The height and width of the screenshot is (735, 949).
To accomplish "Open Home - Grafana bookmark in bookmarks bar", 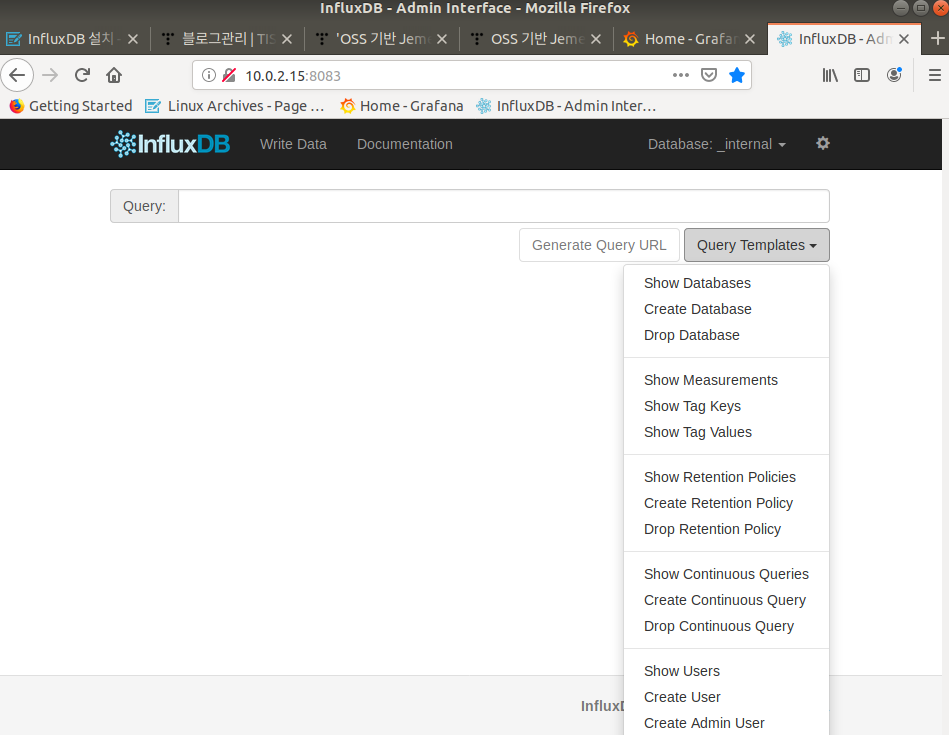I will [402, 106].
